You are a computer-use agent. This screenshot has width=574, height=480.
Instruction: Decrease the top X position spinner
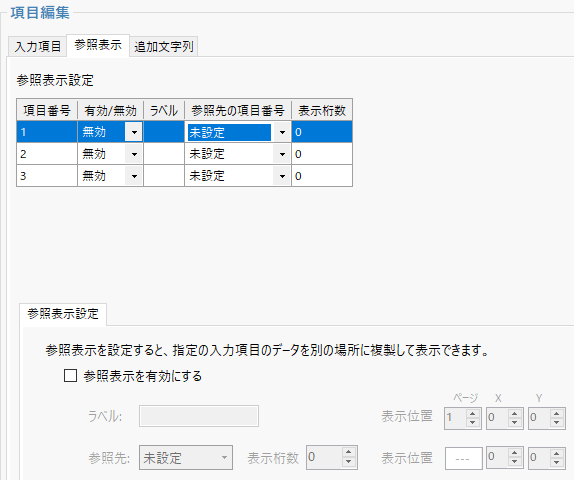click(515, 423)
